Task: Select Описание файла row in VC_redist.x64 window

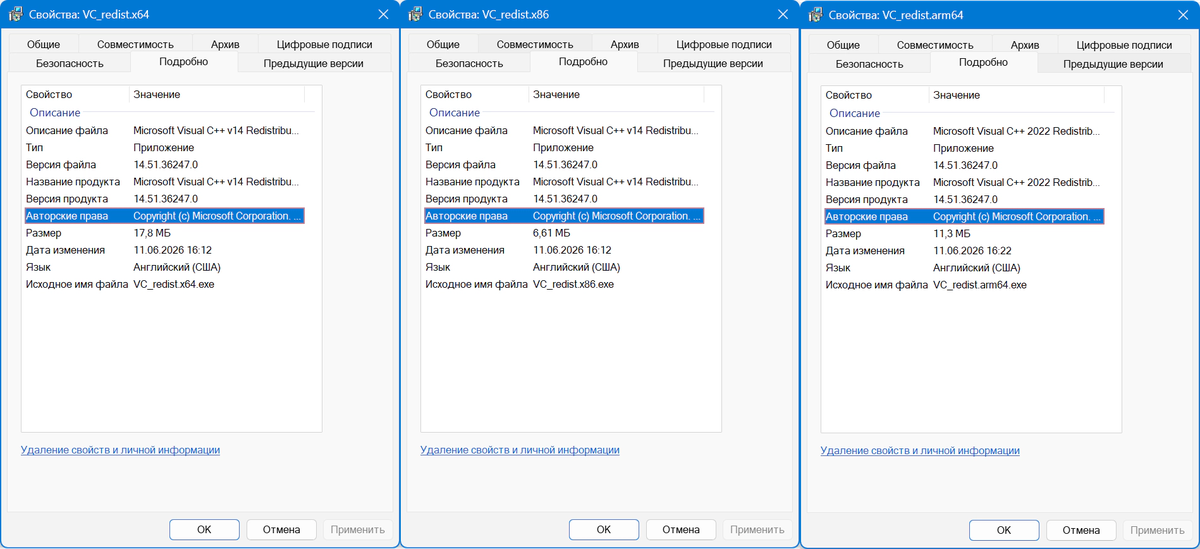Action: coord(163,131)
